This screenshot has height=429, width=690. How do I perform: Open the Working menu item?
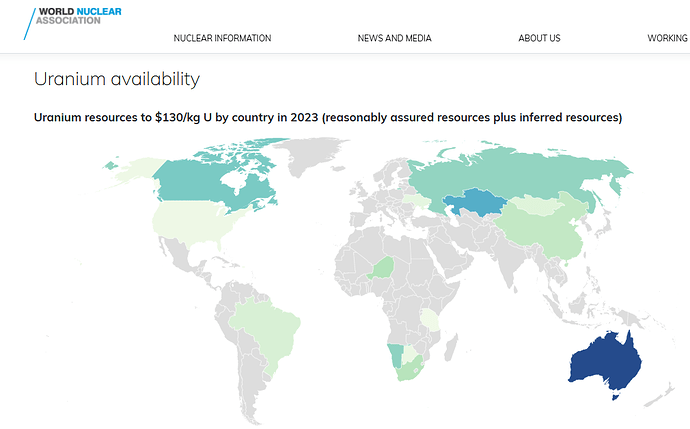click(667, 38)
